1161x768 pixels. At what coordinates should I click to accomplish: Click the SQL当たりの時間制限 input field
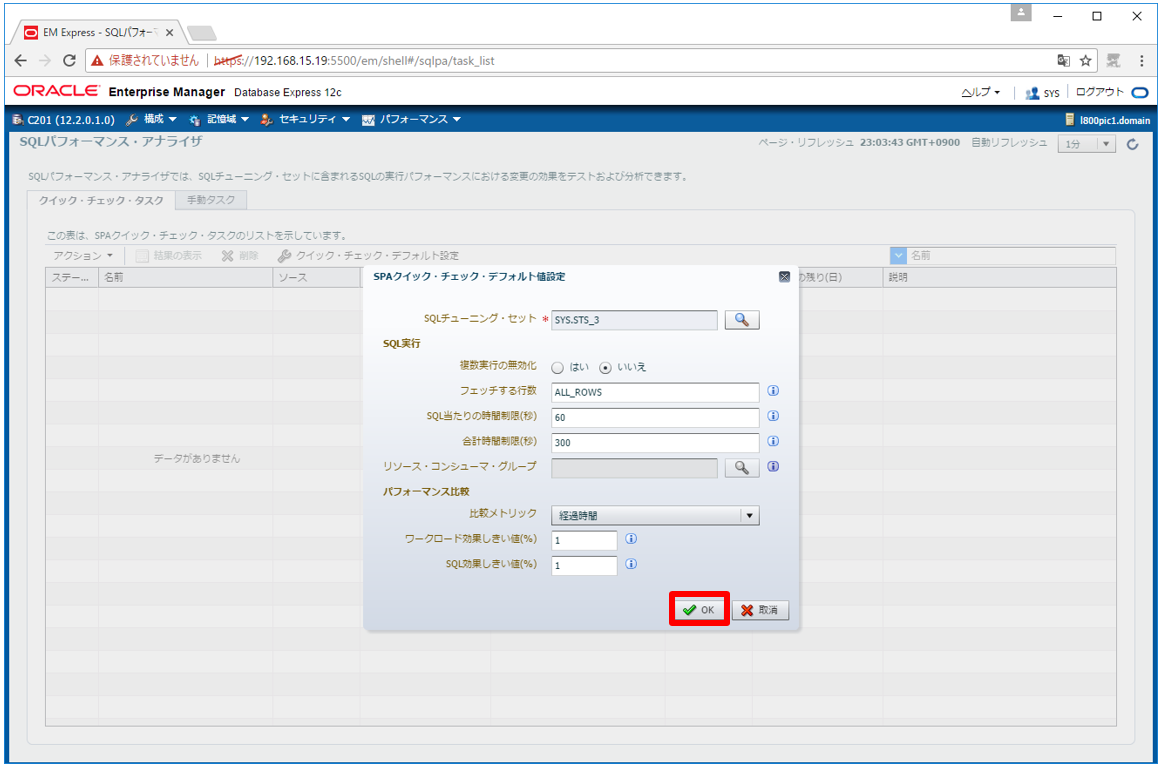coord(655,418)
